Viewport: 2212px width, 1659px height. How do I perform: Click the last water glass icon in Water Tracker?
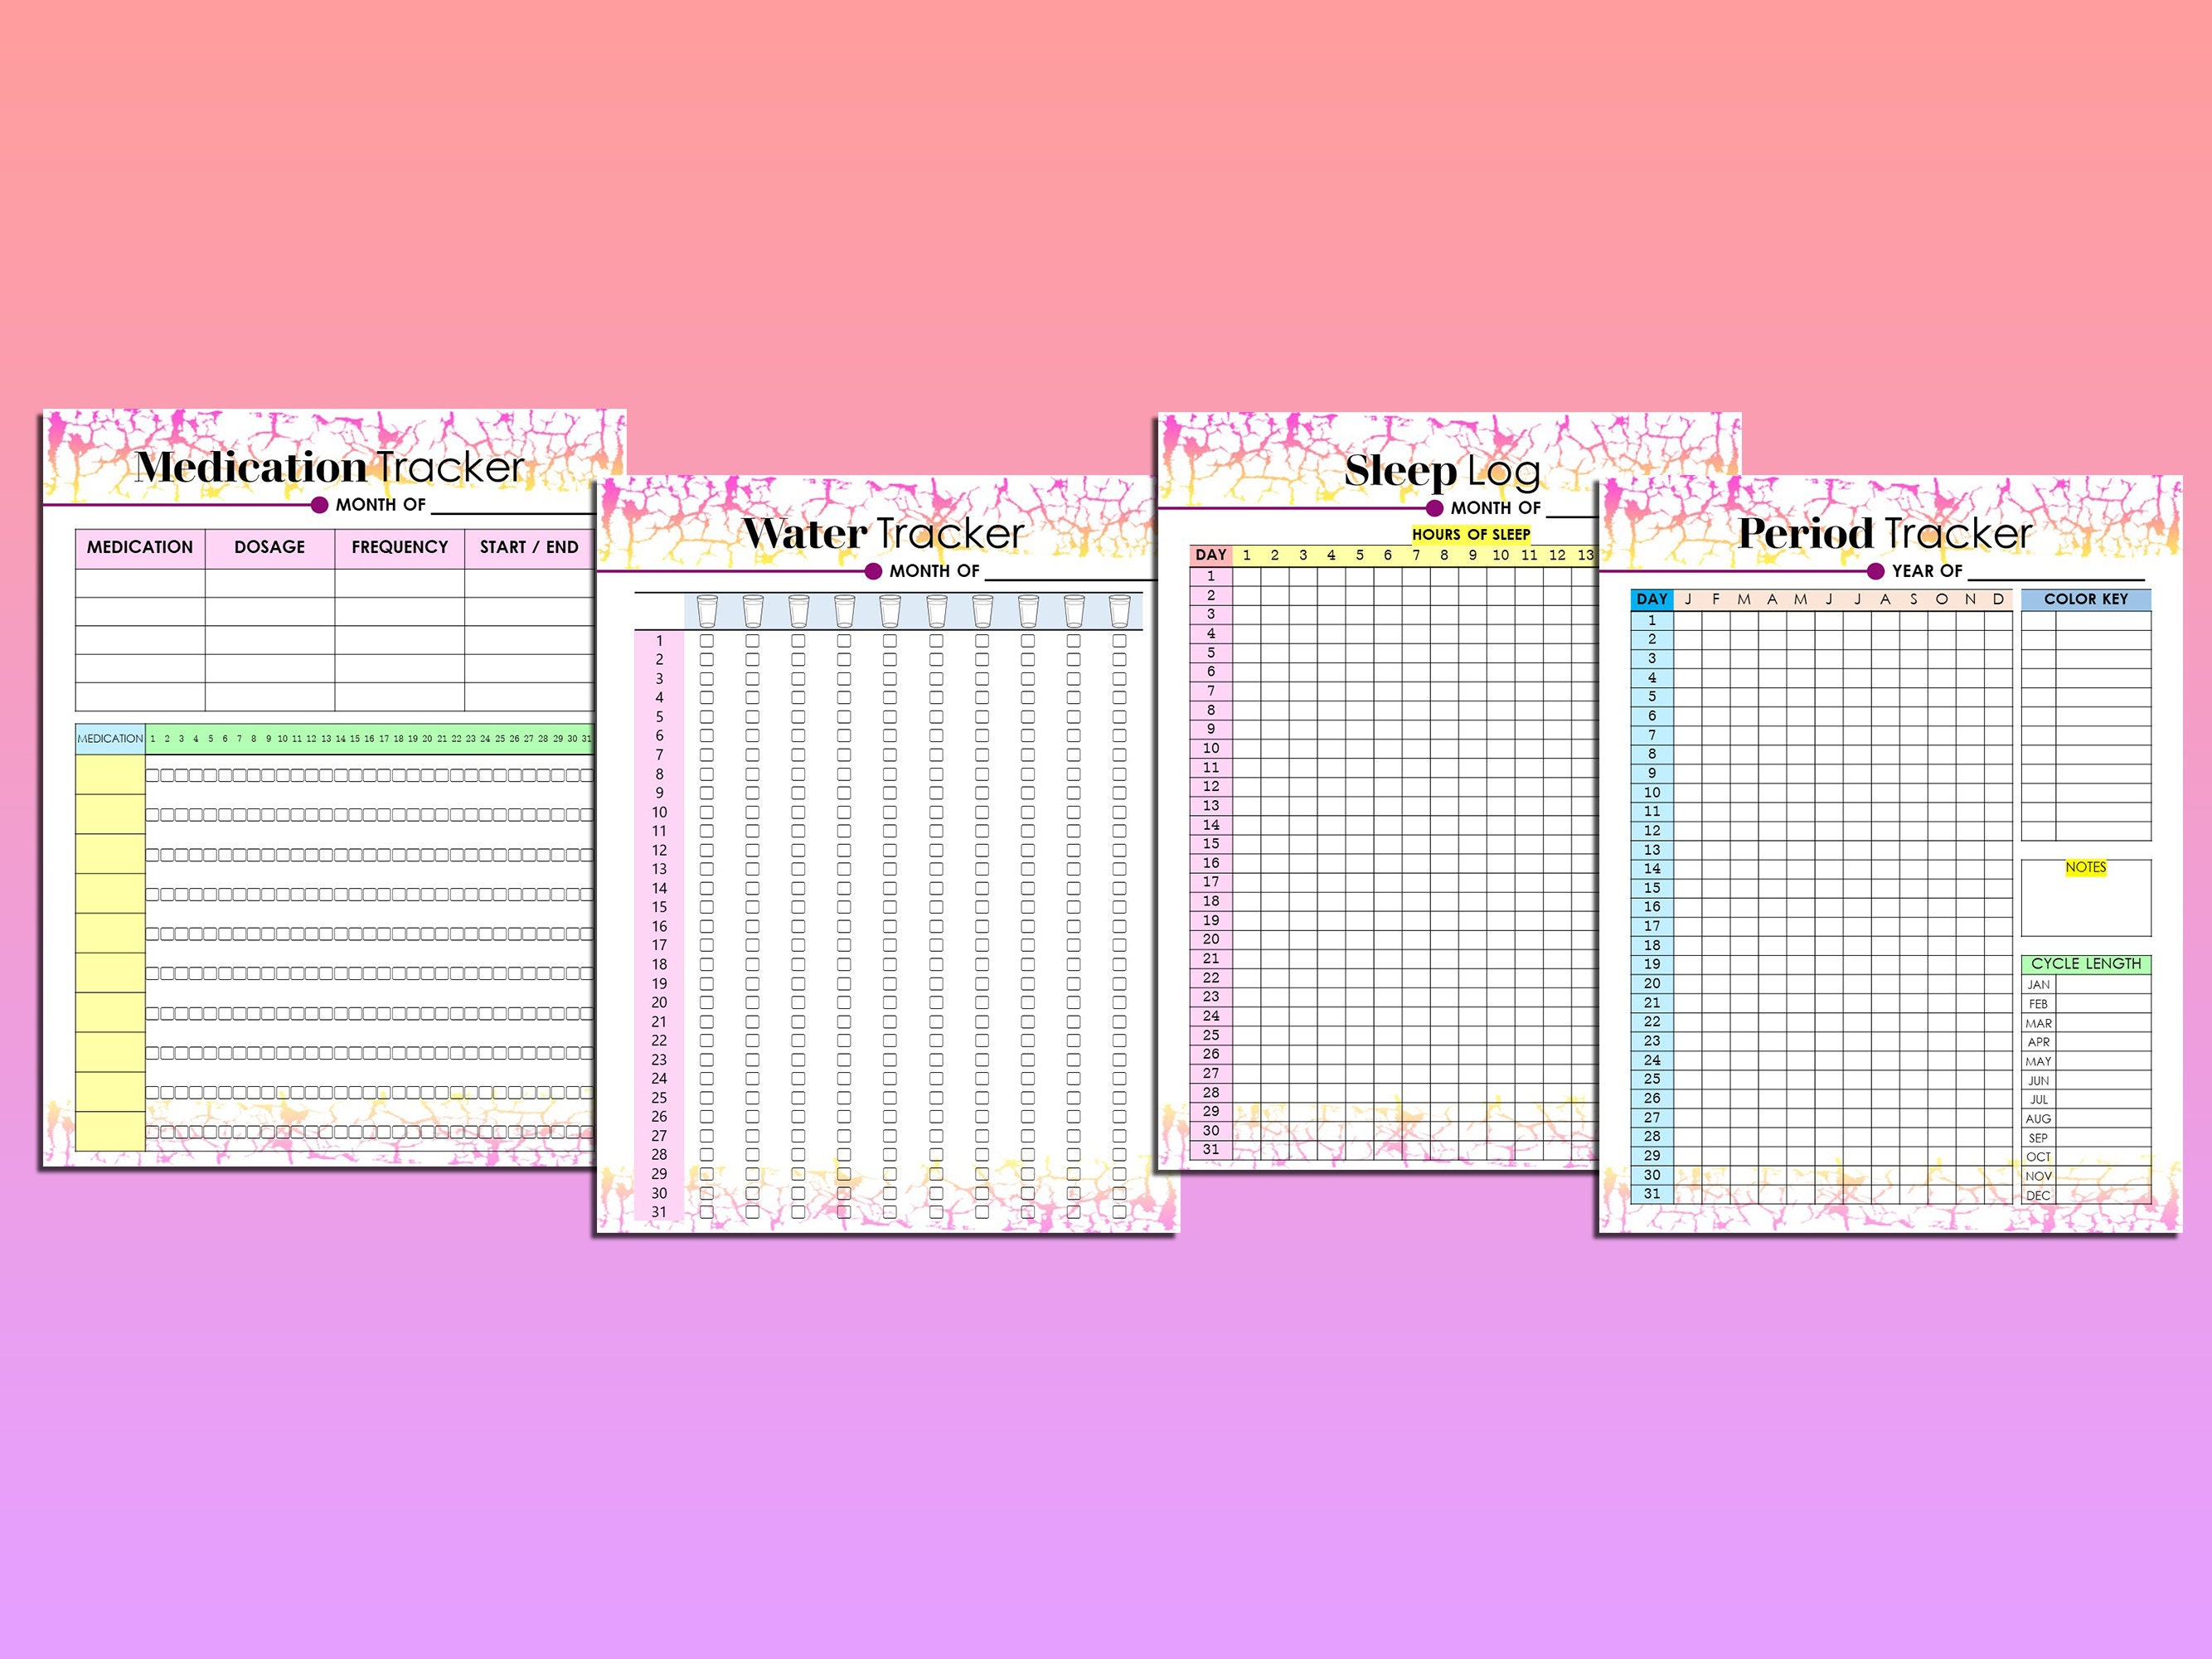pyautogui.click(x=1119, y=610)
